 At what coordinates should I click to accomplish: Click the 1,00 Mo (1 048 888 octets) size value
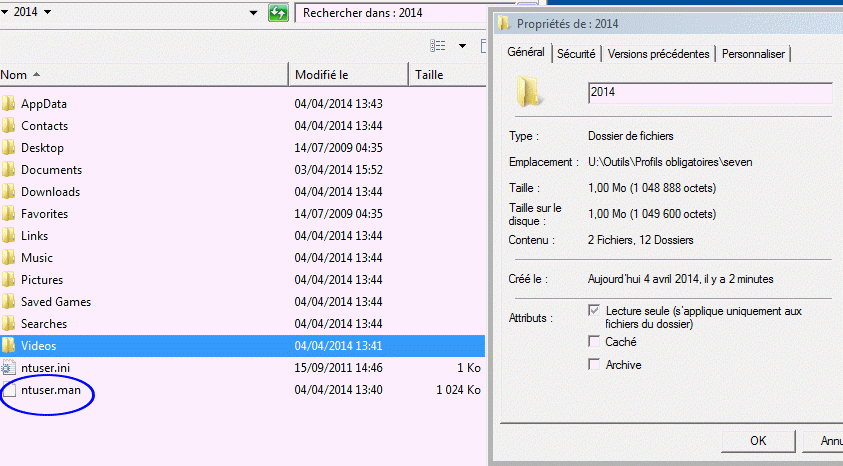pyautogui.click(x=652, y=188)
